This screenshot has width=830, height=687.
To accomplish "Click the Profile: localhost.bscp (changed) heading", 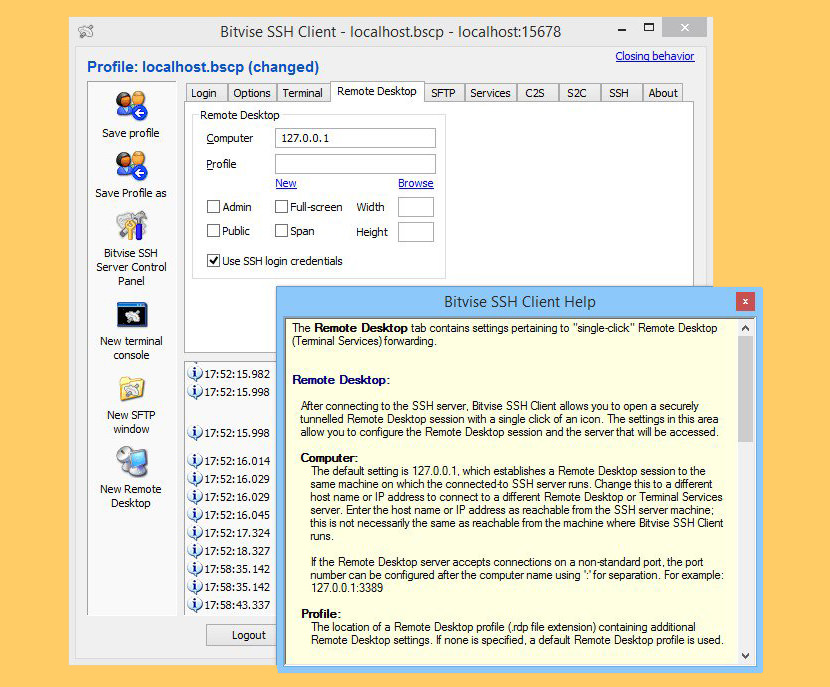I will [203, 67].
